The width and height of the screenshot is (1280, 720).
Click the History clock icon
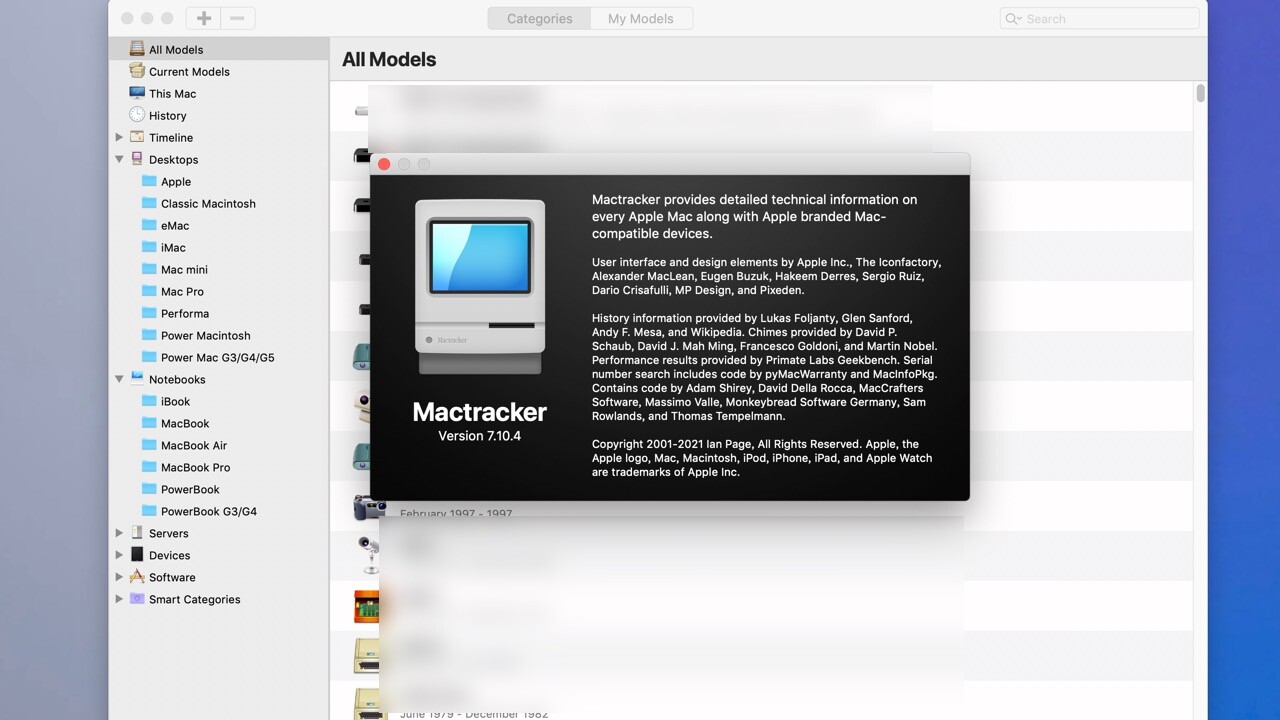(x=137, y=115)
